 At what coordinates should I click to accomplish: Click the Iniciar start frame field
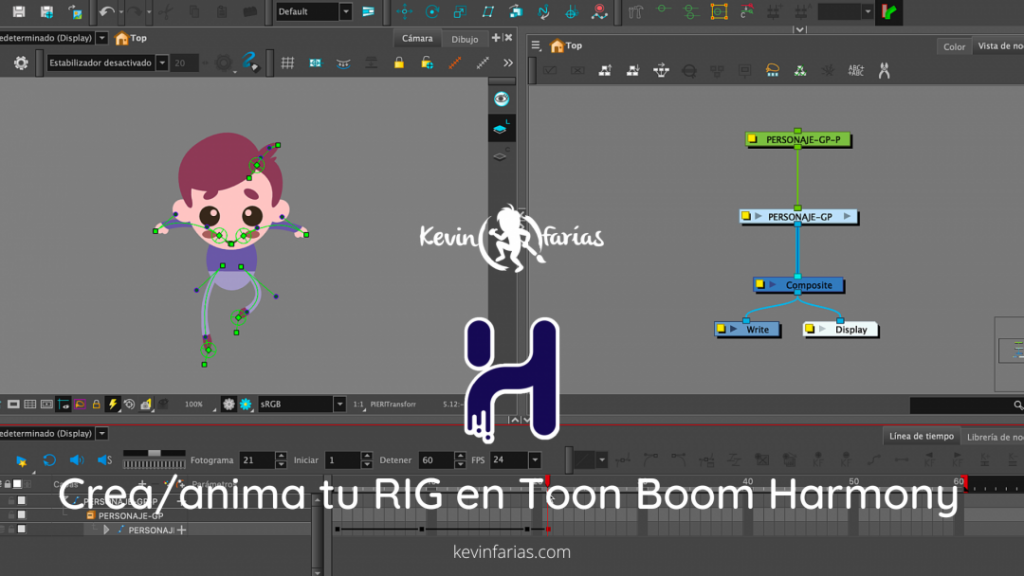pyautogui.click(x=343, y=460)
